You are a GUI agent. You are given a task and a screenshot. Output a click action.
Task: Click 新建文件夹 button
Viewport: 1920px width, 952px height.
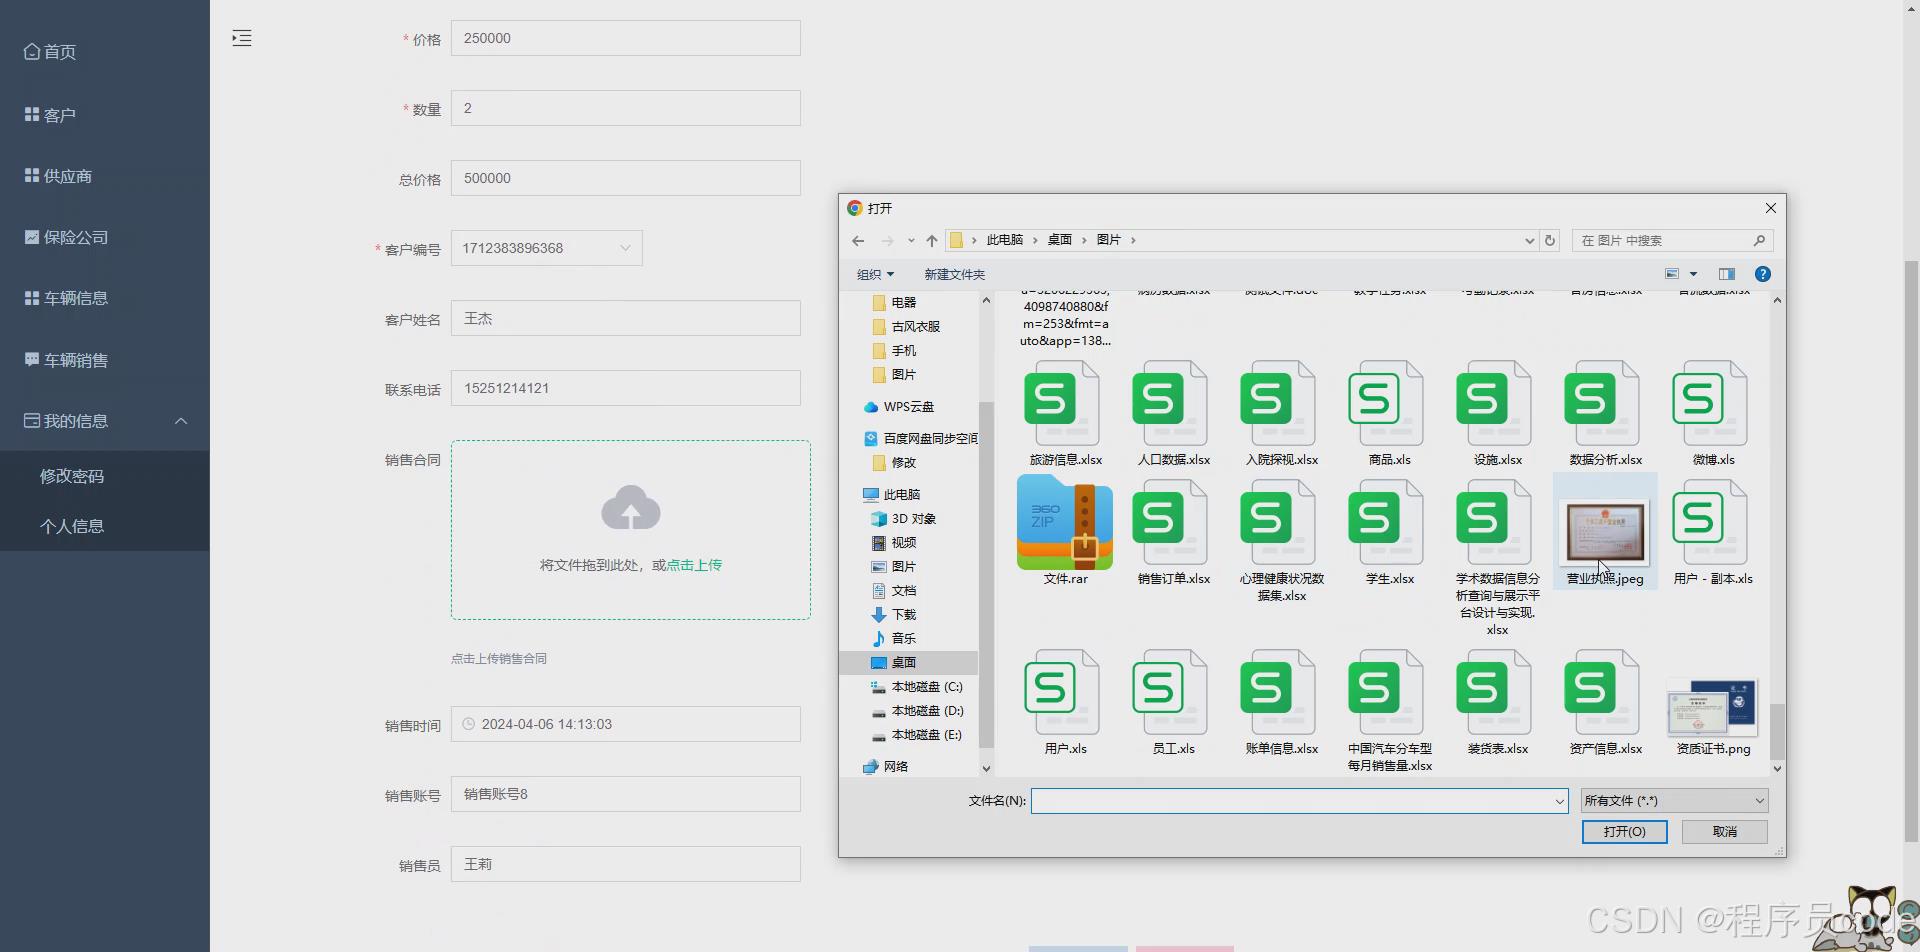point(954,274)
